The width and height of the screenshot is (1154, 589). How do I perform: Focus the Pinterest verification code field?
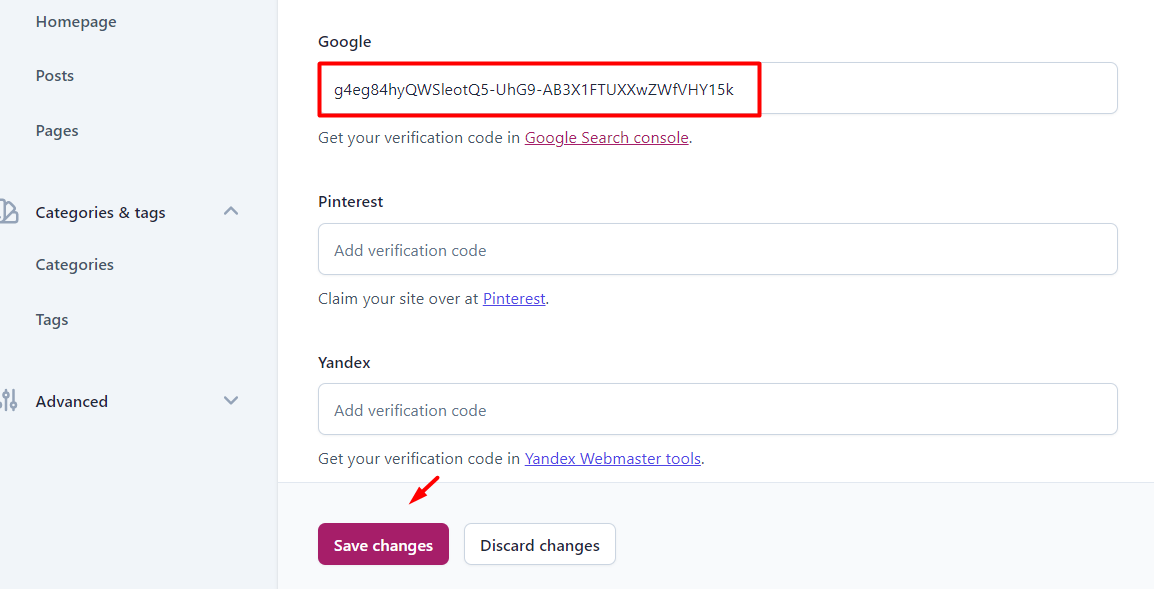(718, 250)
